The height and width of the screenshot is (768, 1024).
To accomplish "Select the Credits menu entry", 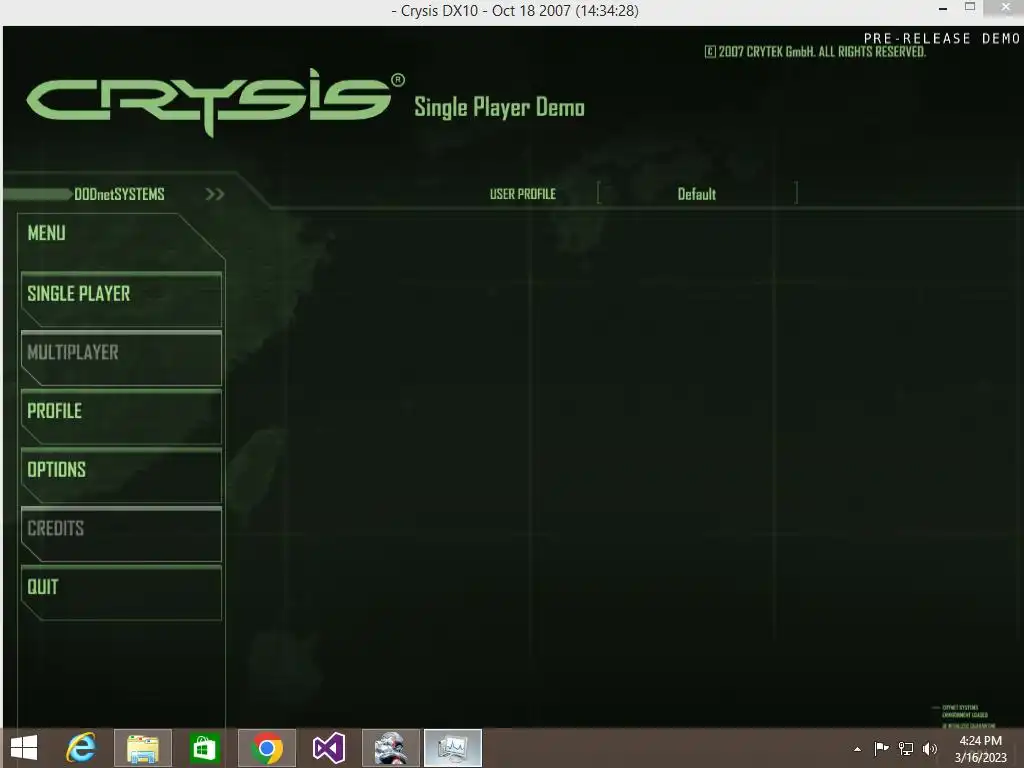I will coord(121,534).
